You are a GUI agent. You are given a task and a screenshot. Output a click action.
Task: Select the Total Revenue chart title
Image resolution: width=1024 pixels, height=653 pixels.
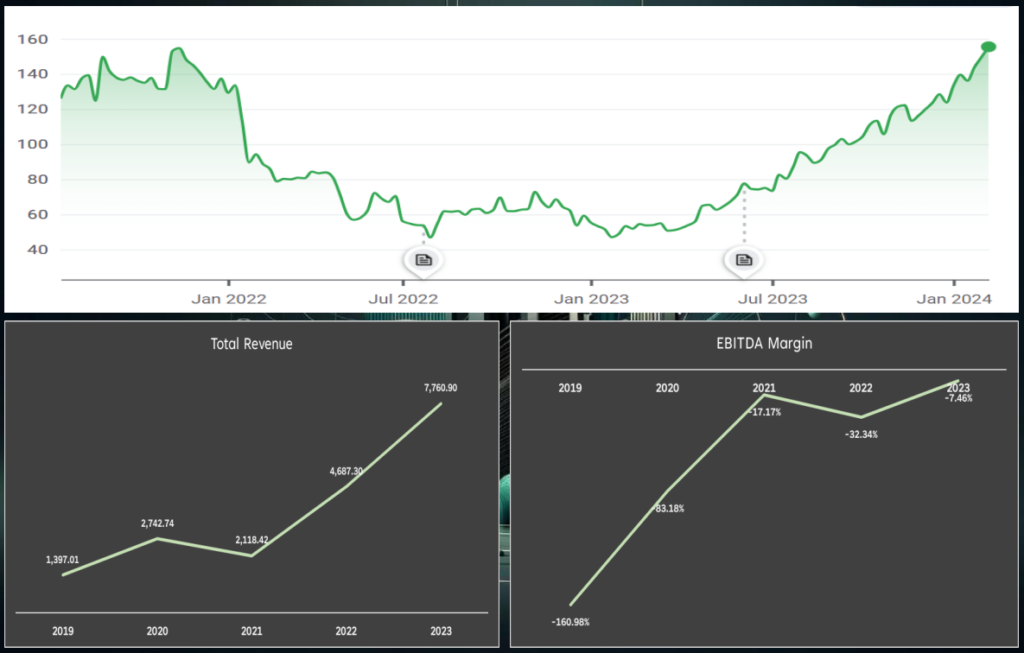tap(251, 344)
